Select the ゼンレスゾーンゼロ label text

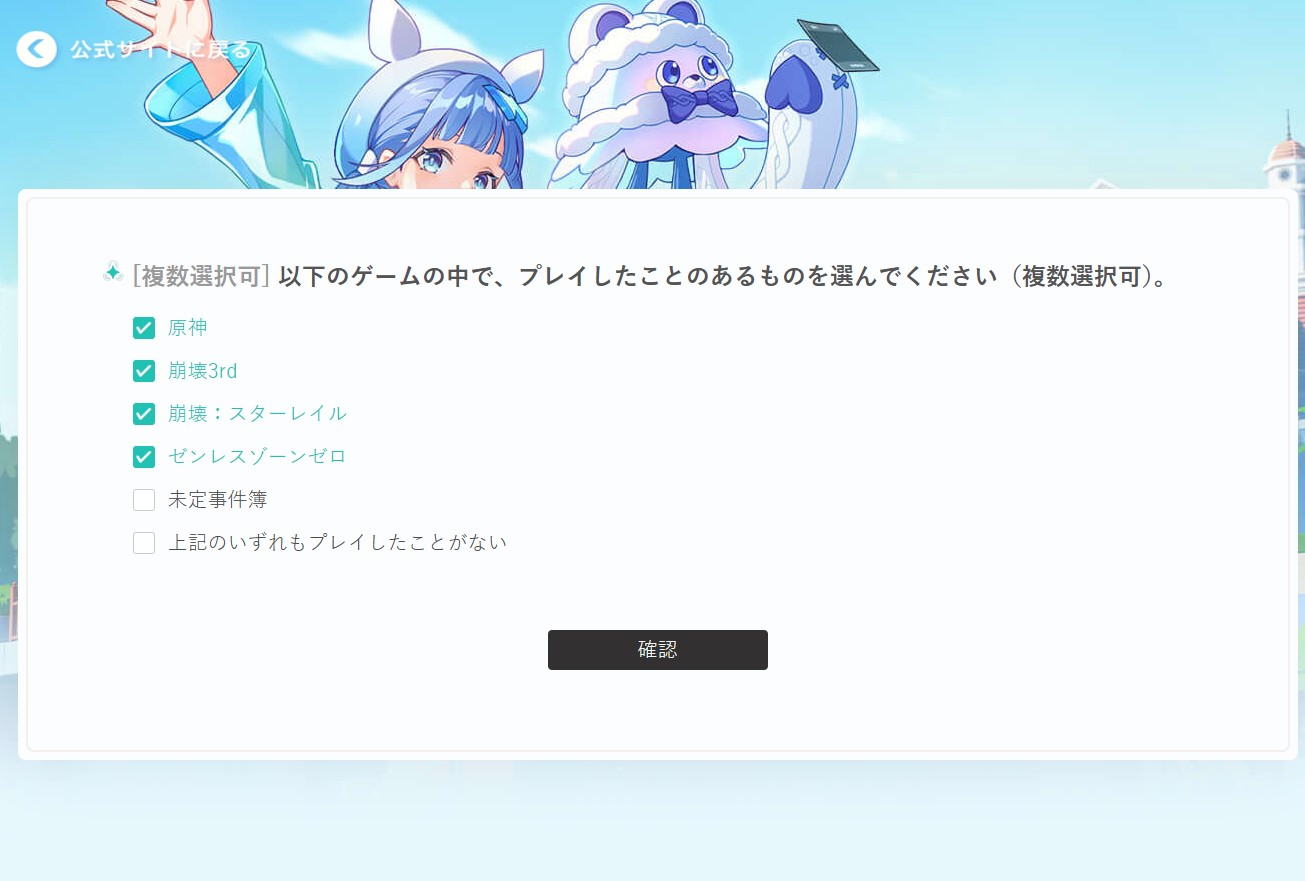click(257, 457)
